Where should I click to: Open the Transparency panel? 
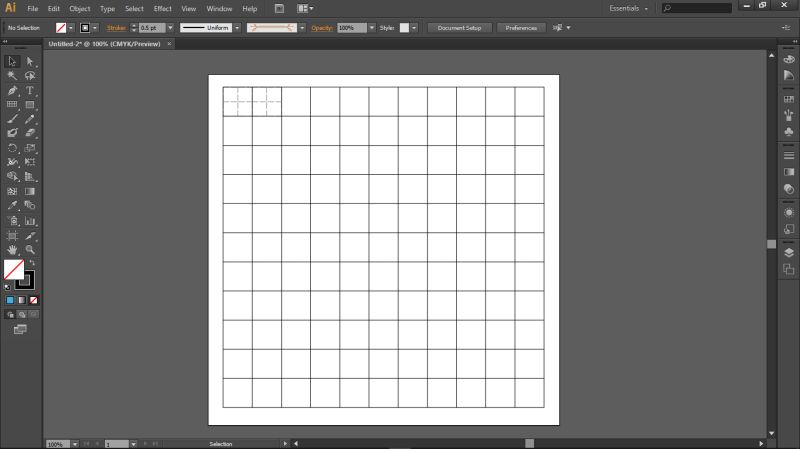click(x=789, y=189)
